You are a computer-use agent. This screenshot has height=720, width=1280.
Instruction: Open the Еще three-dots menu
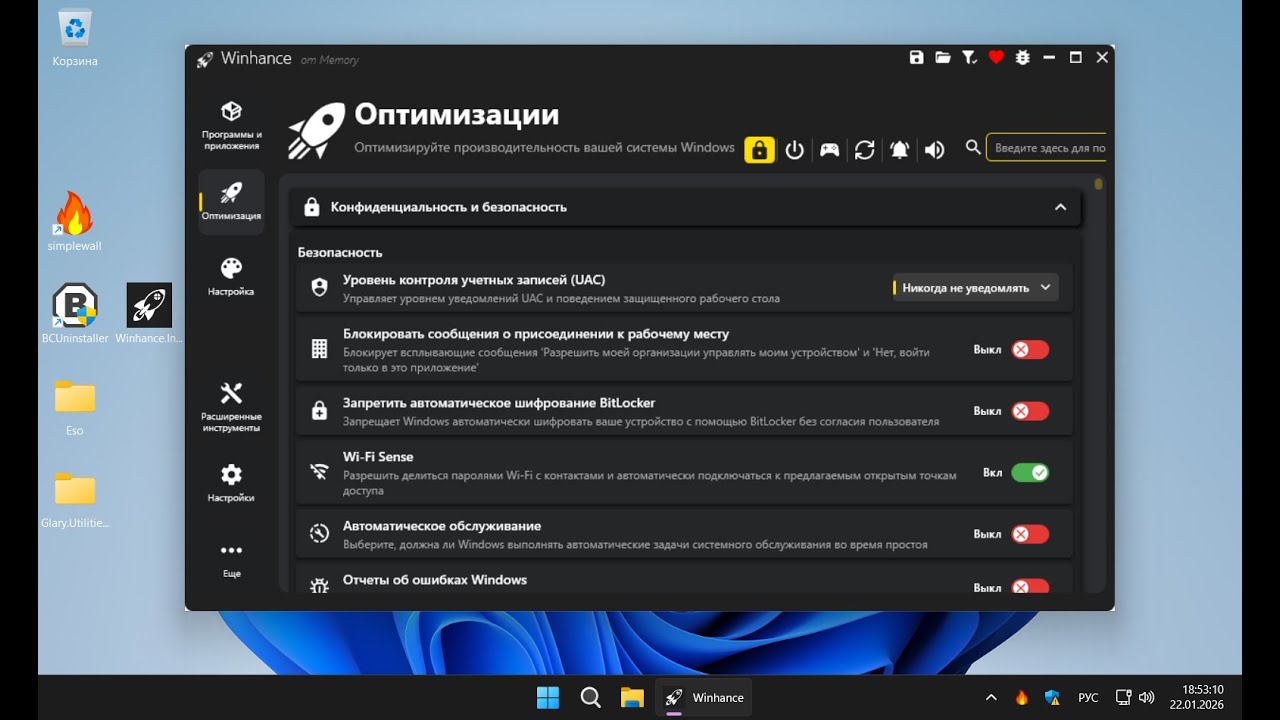tap(231, 560)
